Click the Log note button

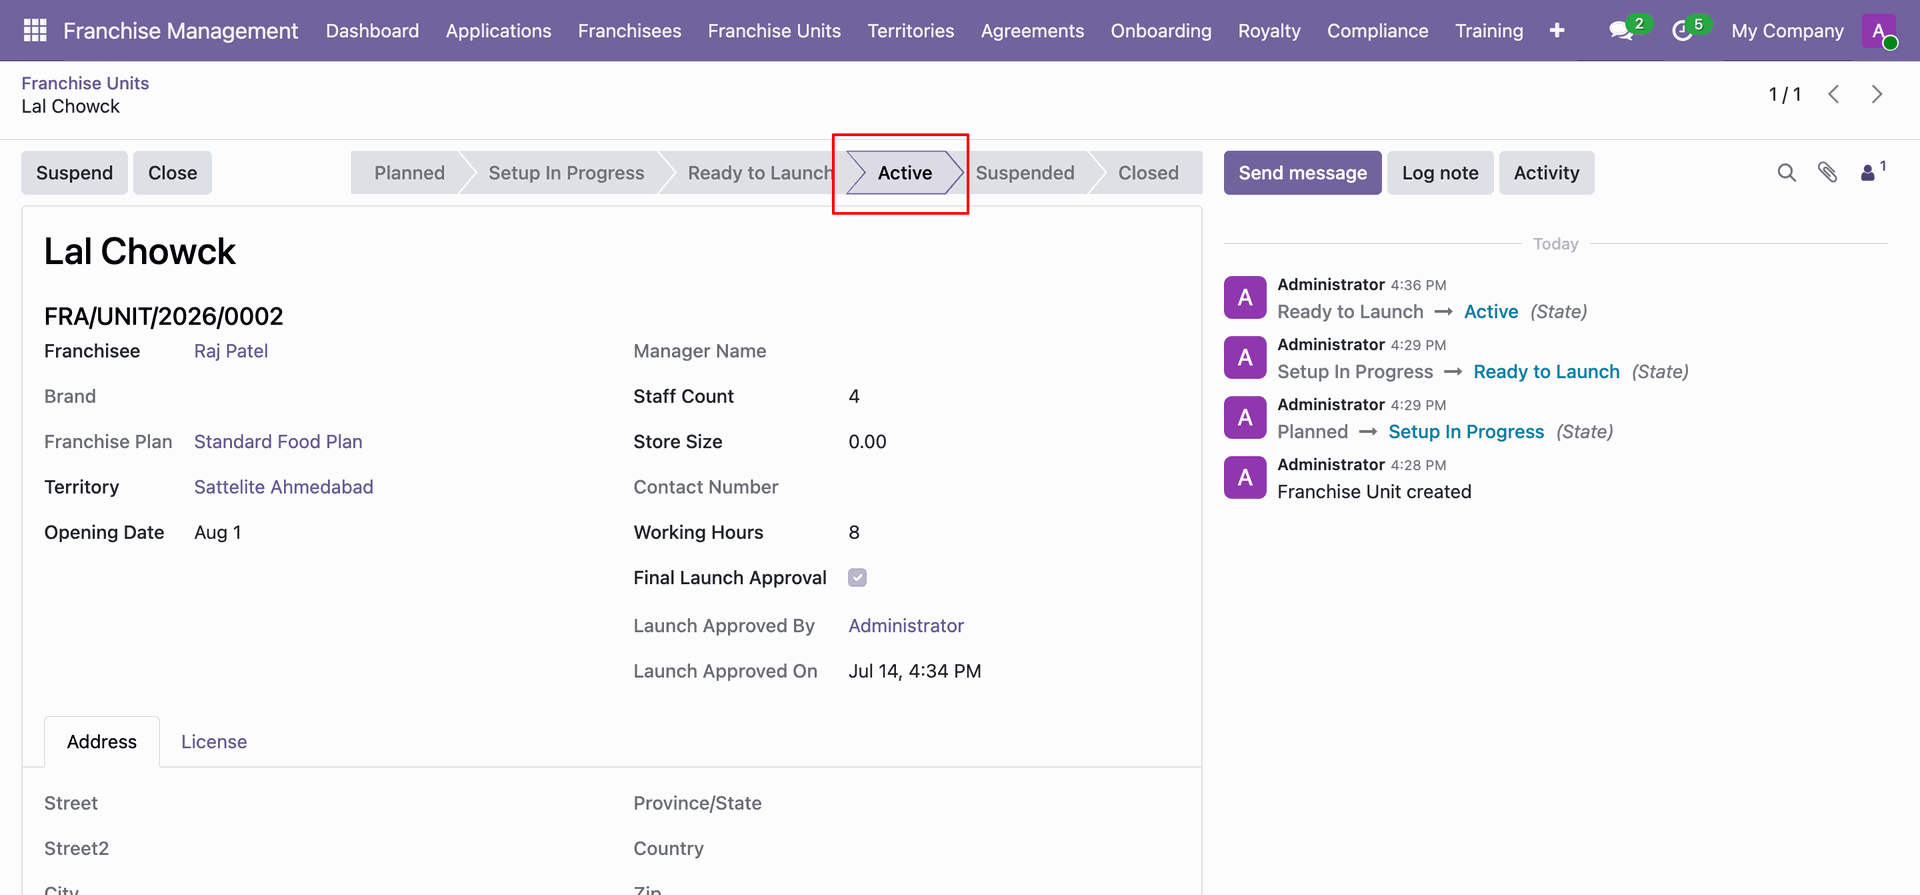[1440, 173]
